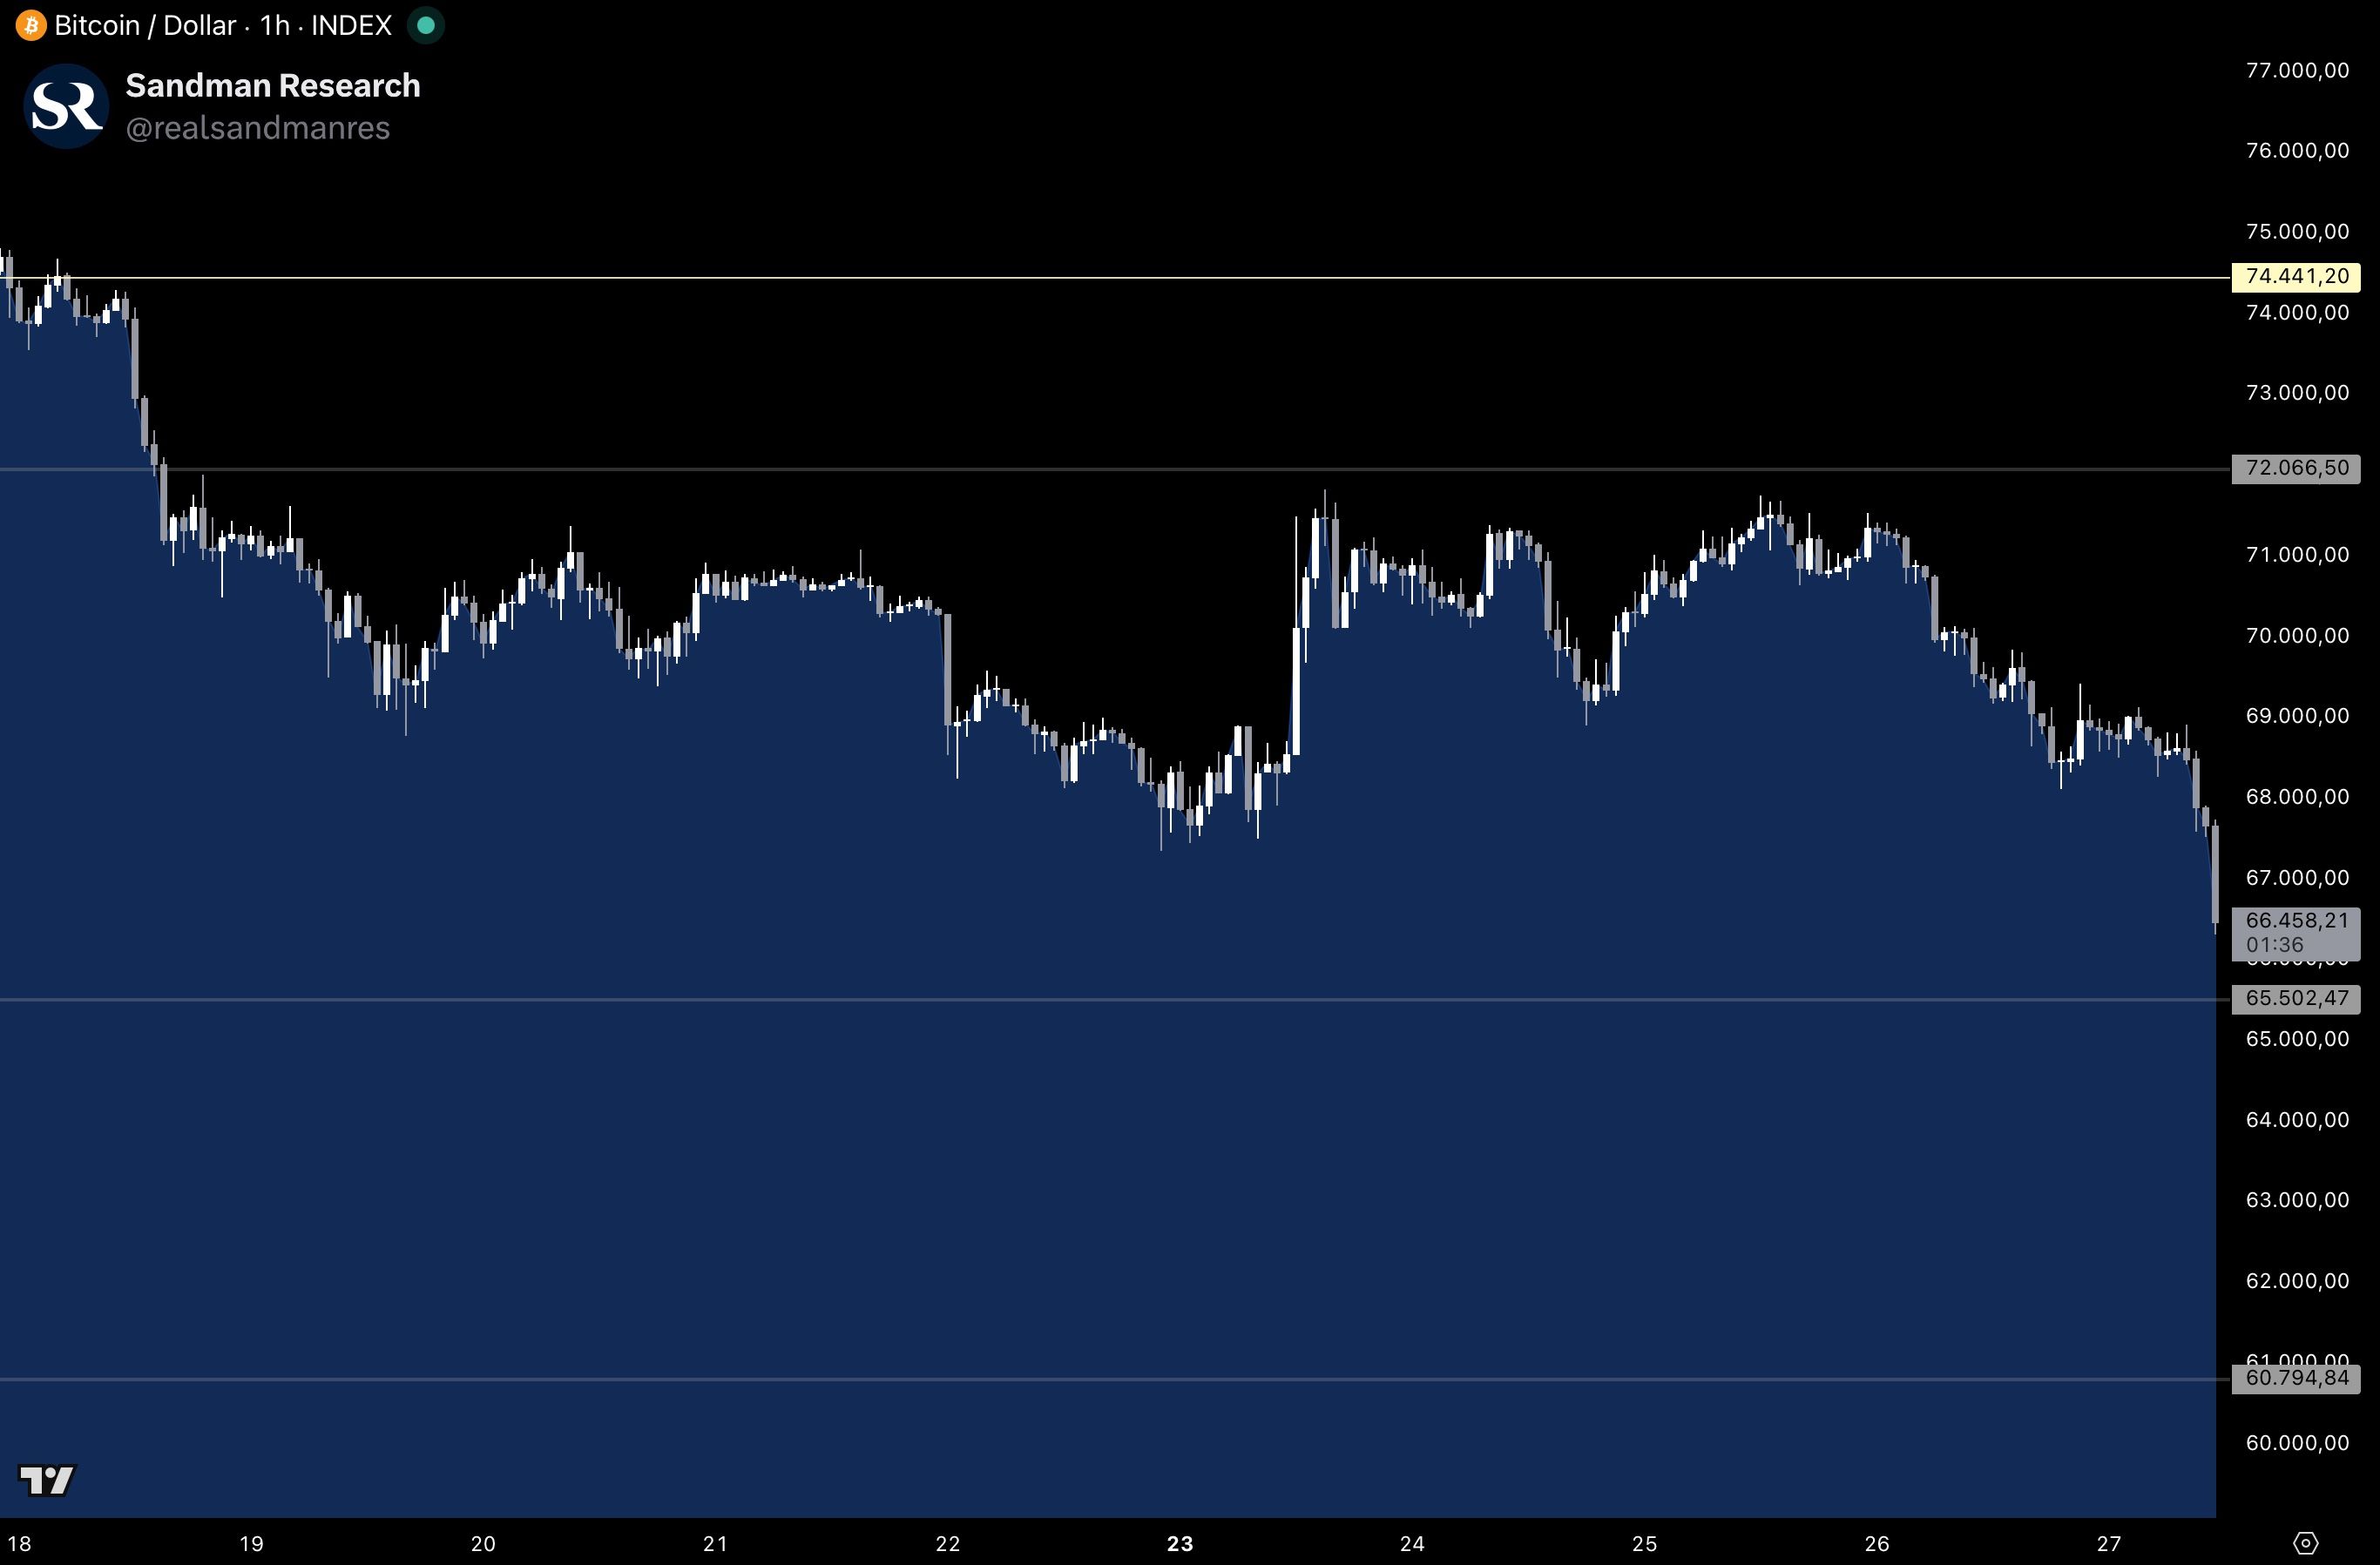Click the 77.000,00 price scale label
2380x1565 pixels.
point(2297,70)
